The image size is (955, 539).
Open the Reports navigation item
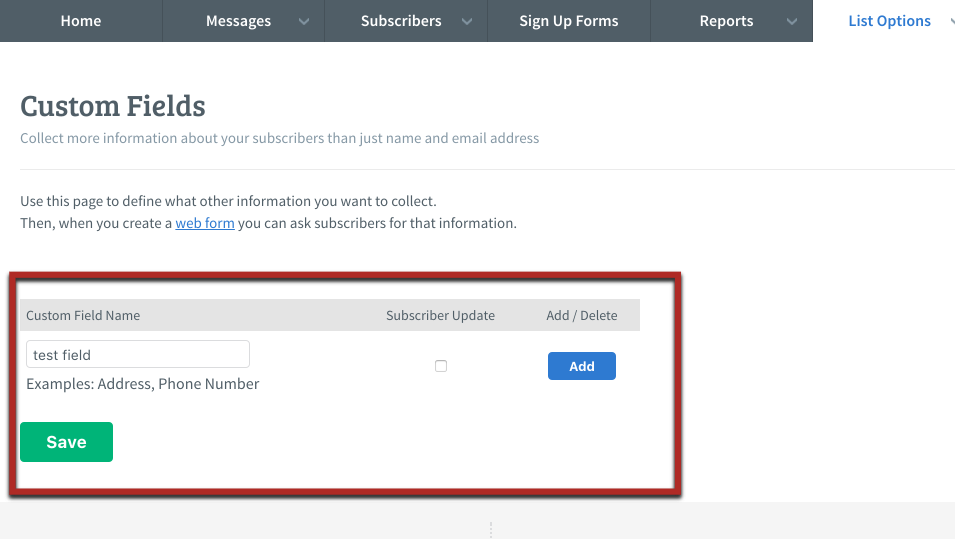pos(726,21)
